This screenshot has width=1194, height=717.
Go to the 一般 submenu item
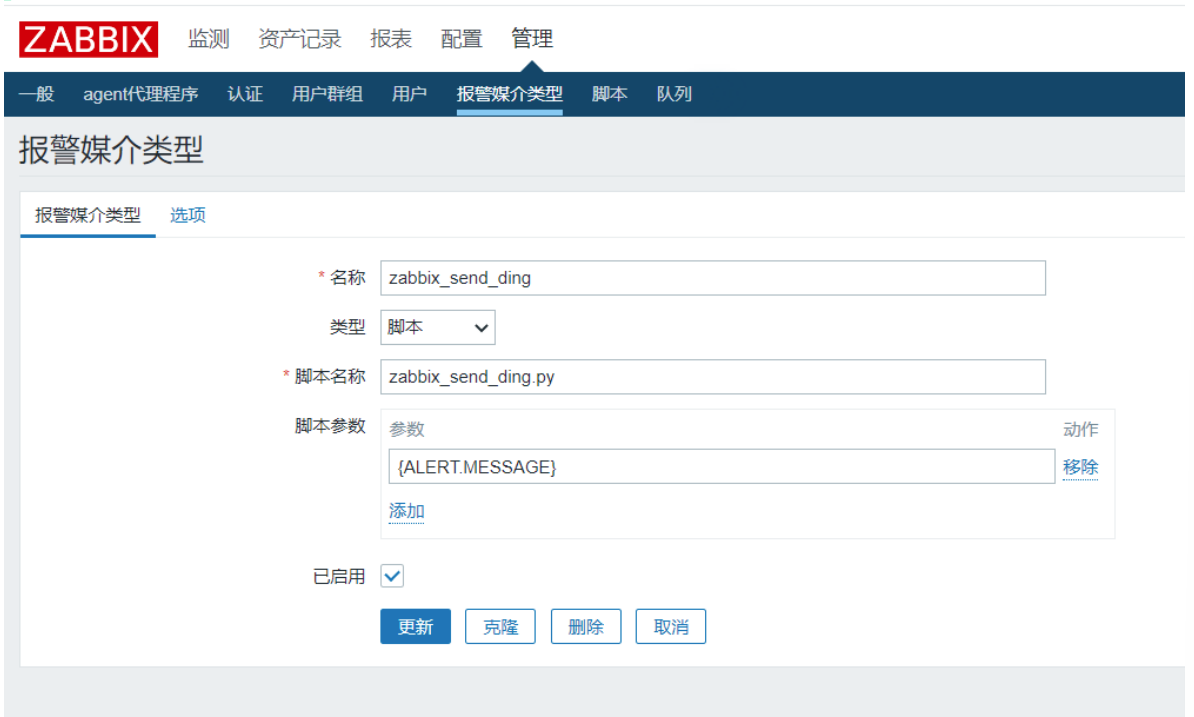pyautogui.click(x=37, y=94)
